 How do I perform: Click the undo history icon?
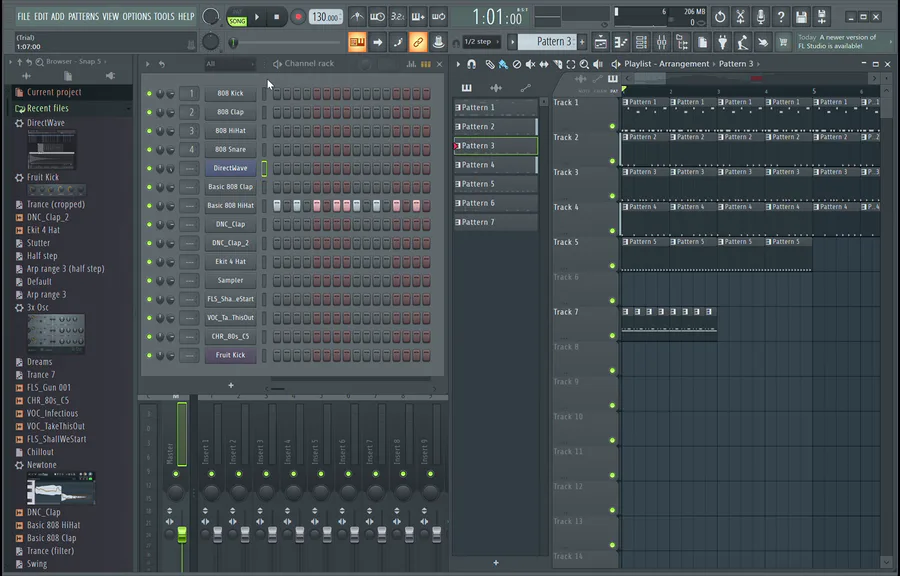pyautogui.click(x=720, y=17)
